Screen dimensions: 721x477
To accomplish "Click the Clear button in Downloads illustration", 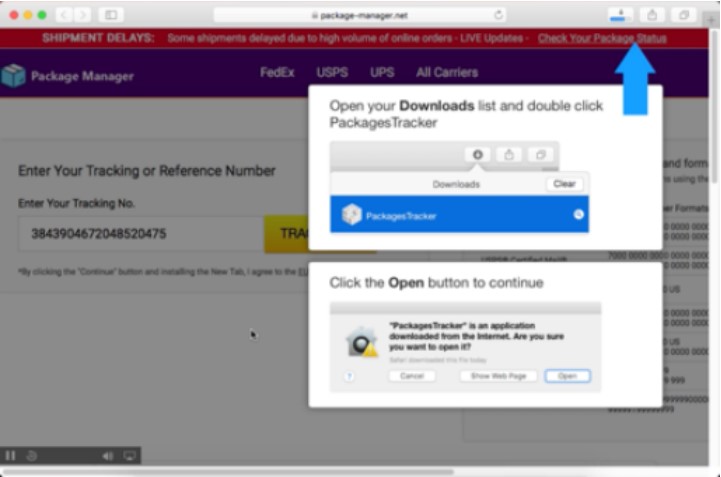I will [x=564, y=184].
